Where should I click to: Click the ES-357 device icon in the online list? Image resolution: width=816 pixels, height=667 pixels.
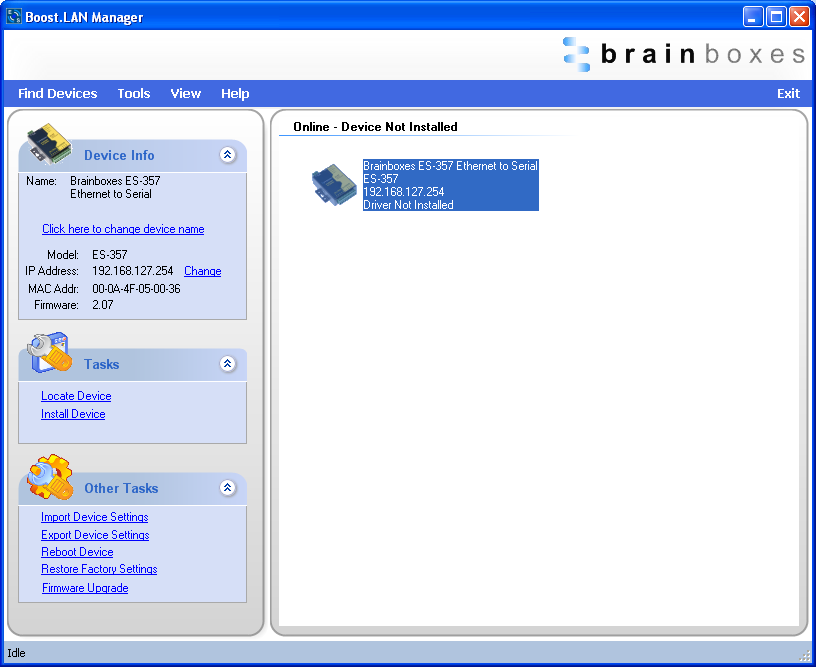pos(334,185)
